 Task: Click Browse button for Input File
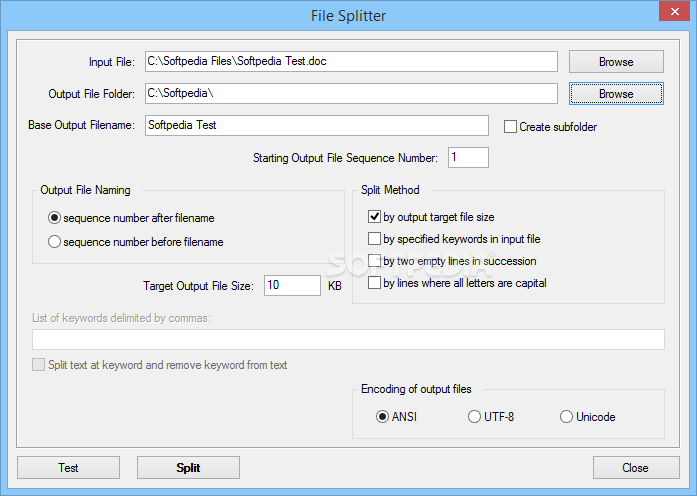pyautogui.click(x=616, y=61)
